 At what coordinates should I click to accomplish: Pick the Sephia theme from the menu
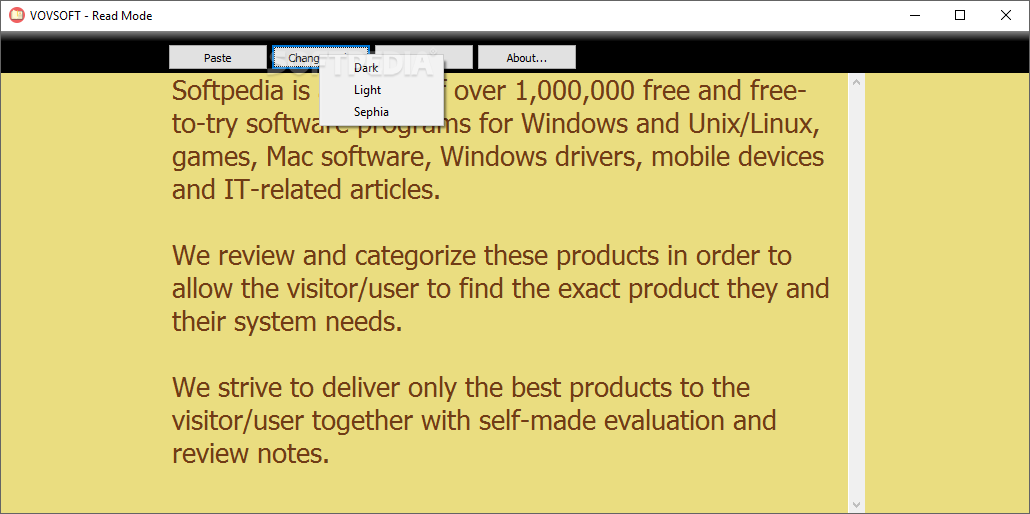click(382, 112)
